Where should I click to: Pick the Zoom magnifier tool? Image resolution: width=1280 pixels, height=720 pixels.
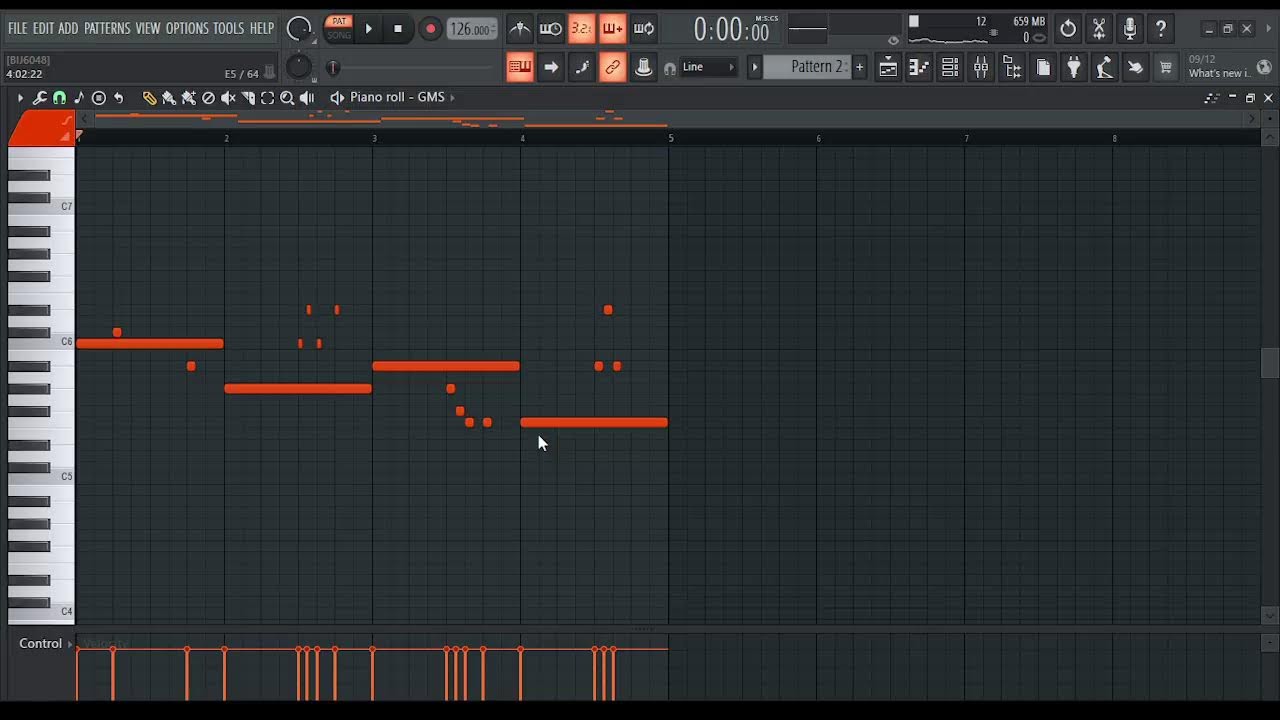point(287,98)
